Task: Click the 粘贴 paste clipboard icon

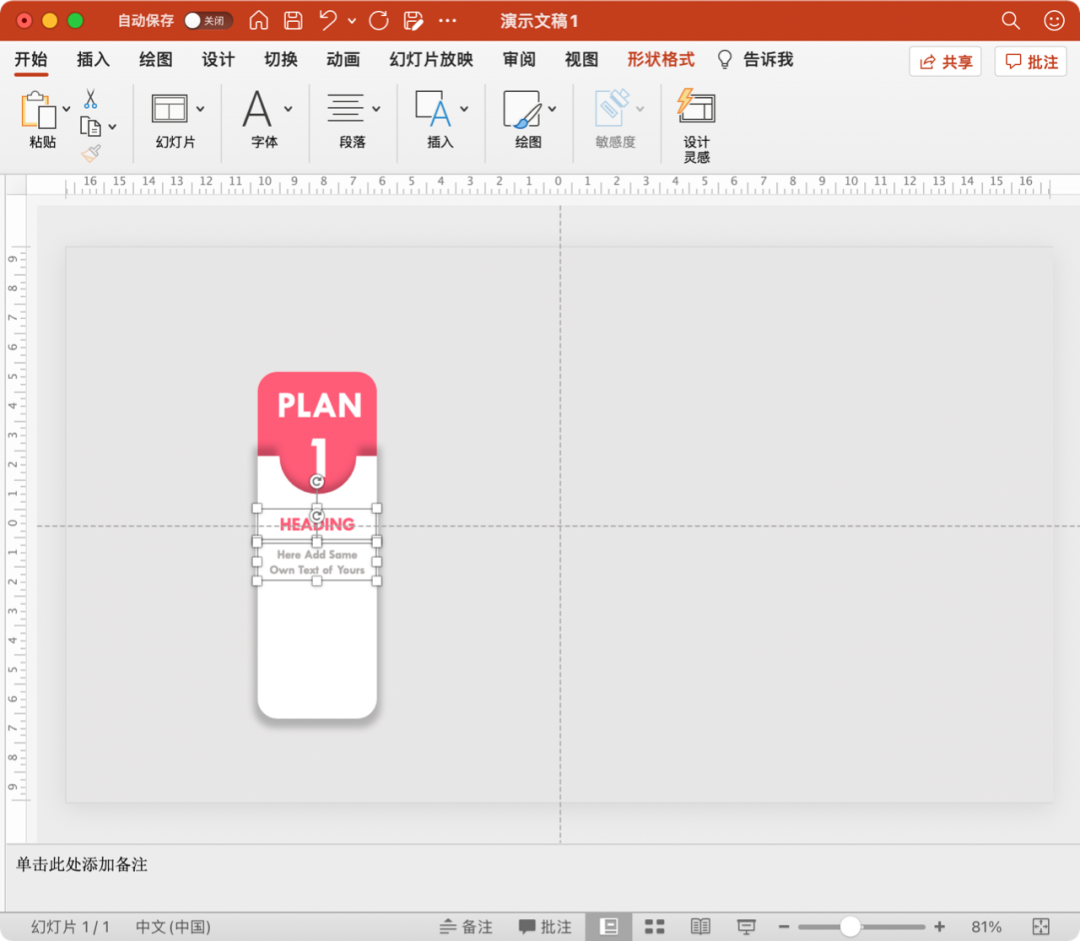Action: (39, 110)
